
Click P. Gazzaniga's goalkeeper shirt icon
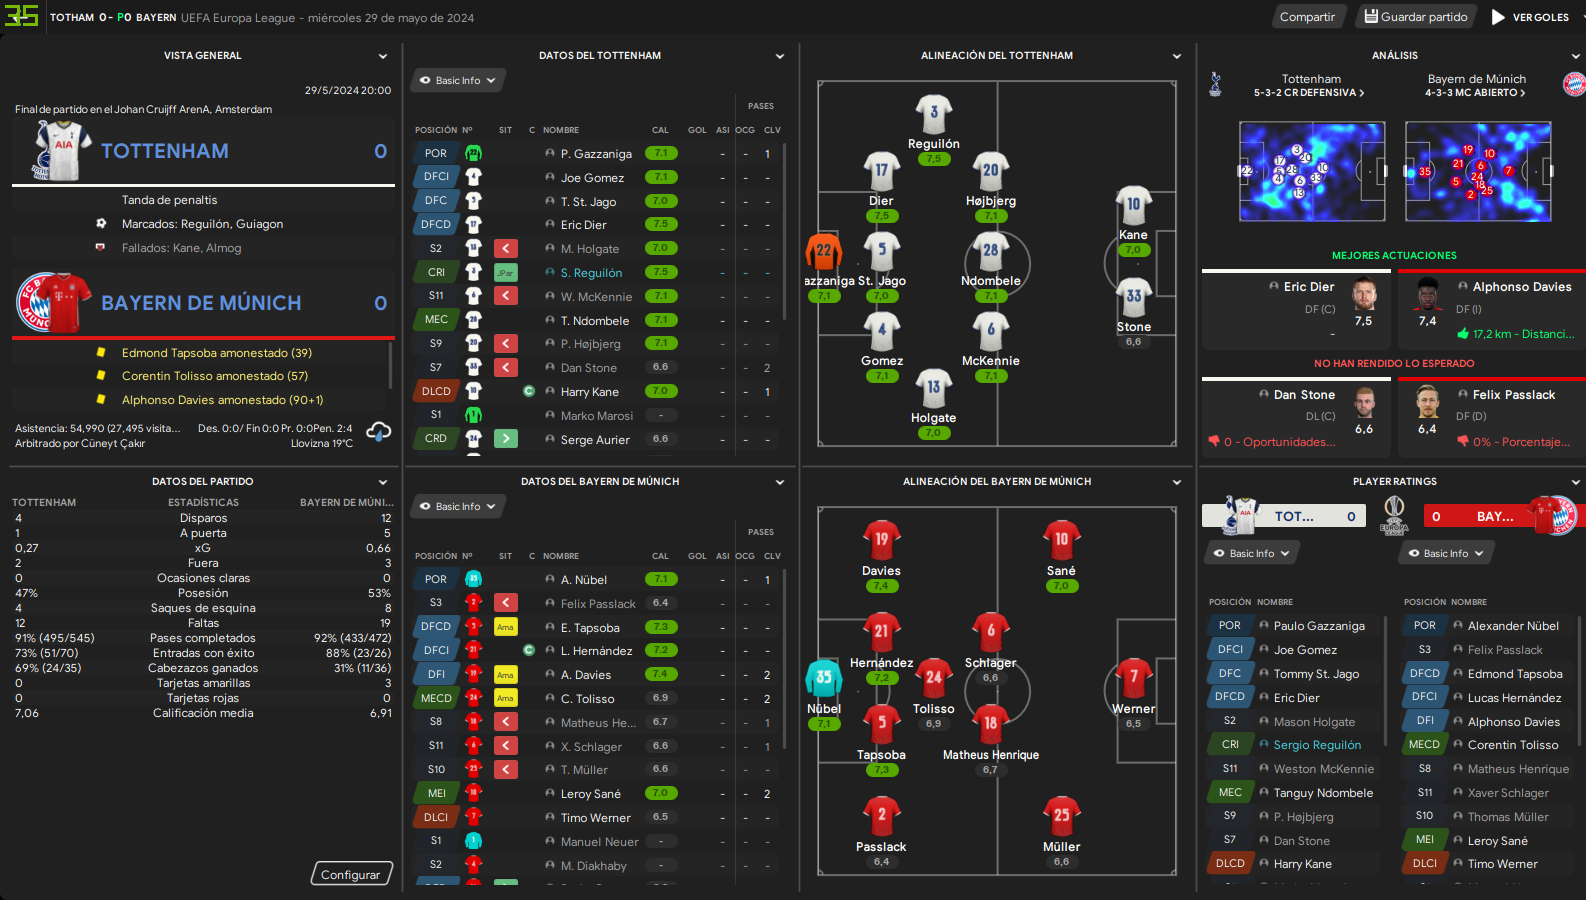point(473,153)
